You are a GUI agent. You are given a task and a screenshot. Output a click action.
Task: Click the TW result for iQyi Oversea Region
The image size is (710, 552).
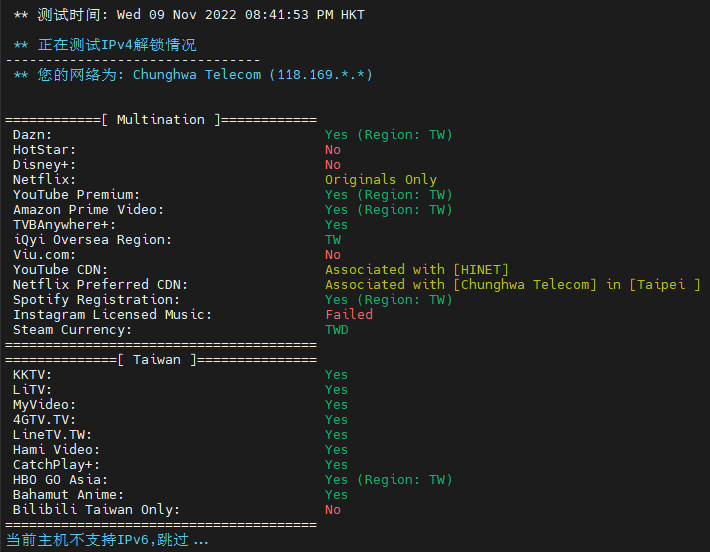pos(333,240)
